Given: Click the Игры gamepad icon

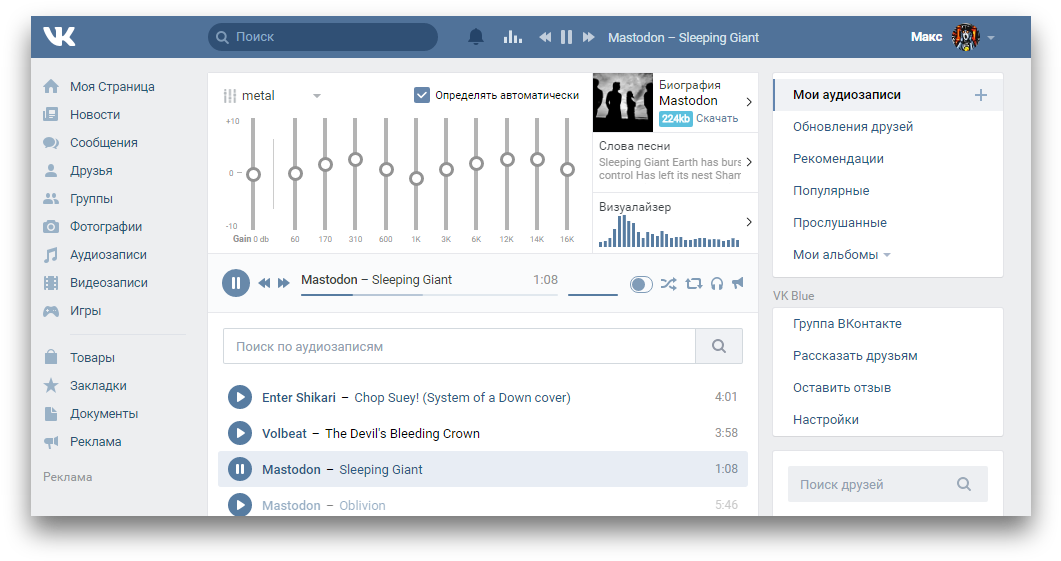Looking at the screenshot, I should click(51, 311).
